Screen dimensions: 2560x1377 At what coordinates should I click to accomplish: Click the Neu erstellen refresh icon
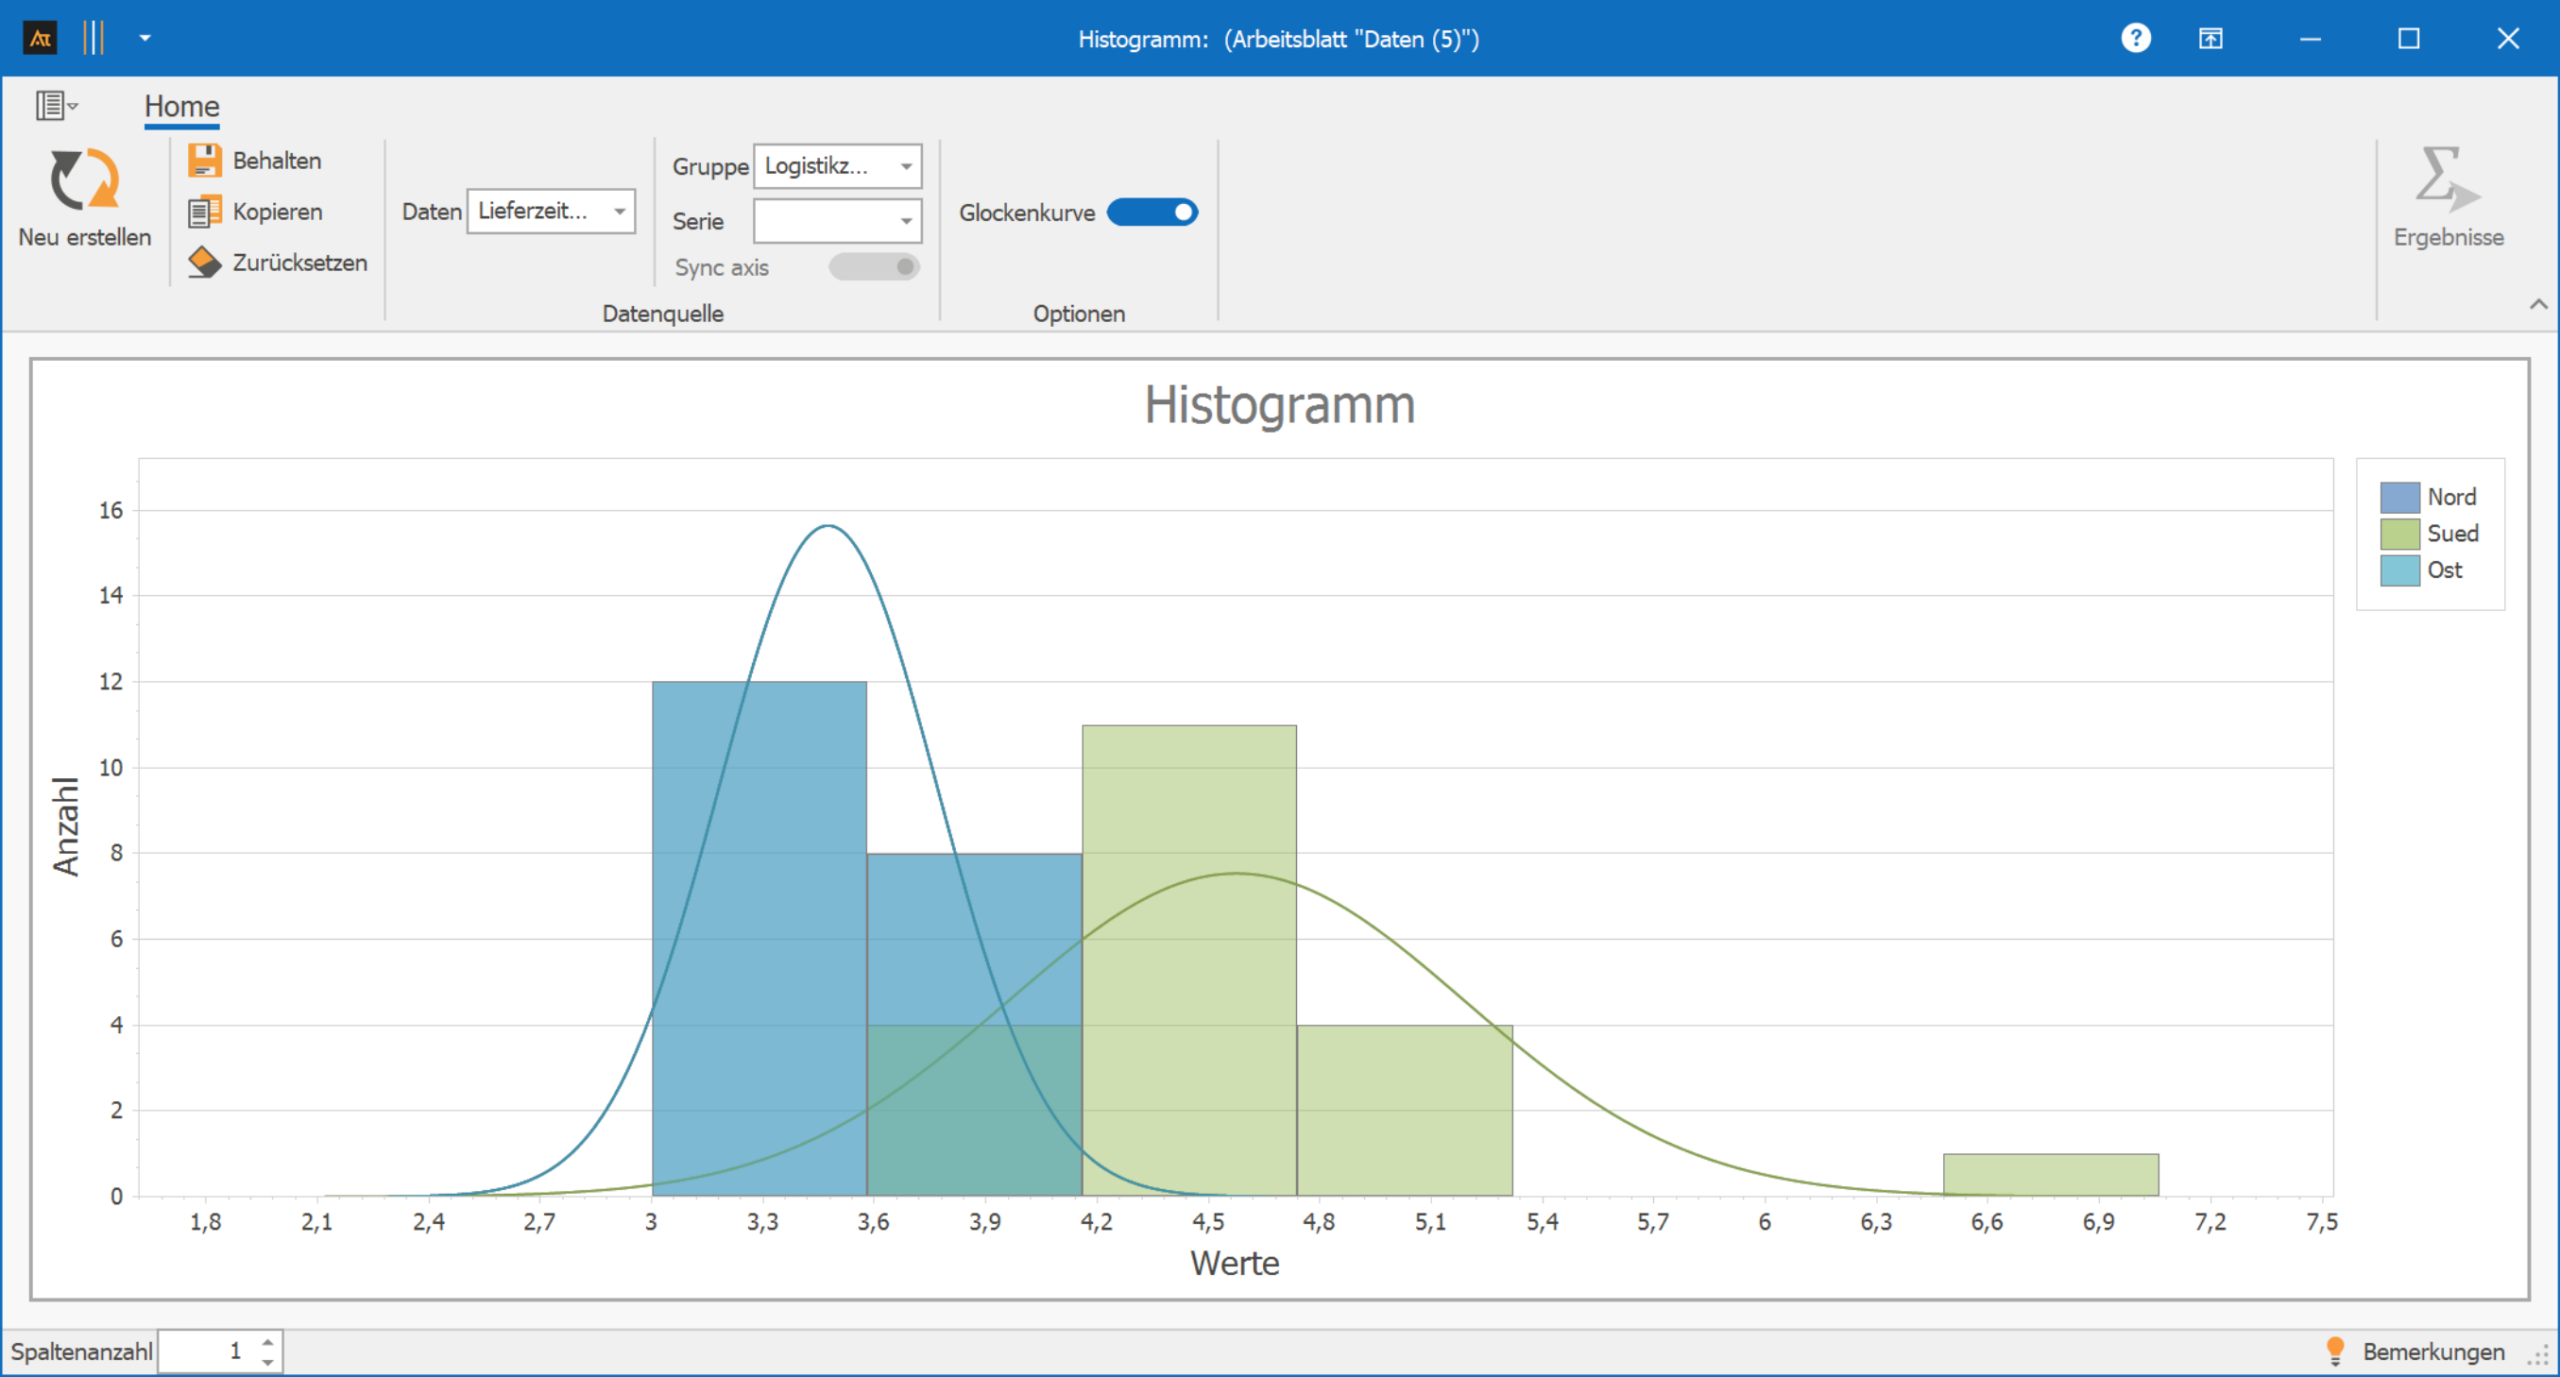click(x=84, y=180)
